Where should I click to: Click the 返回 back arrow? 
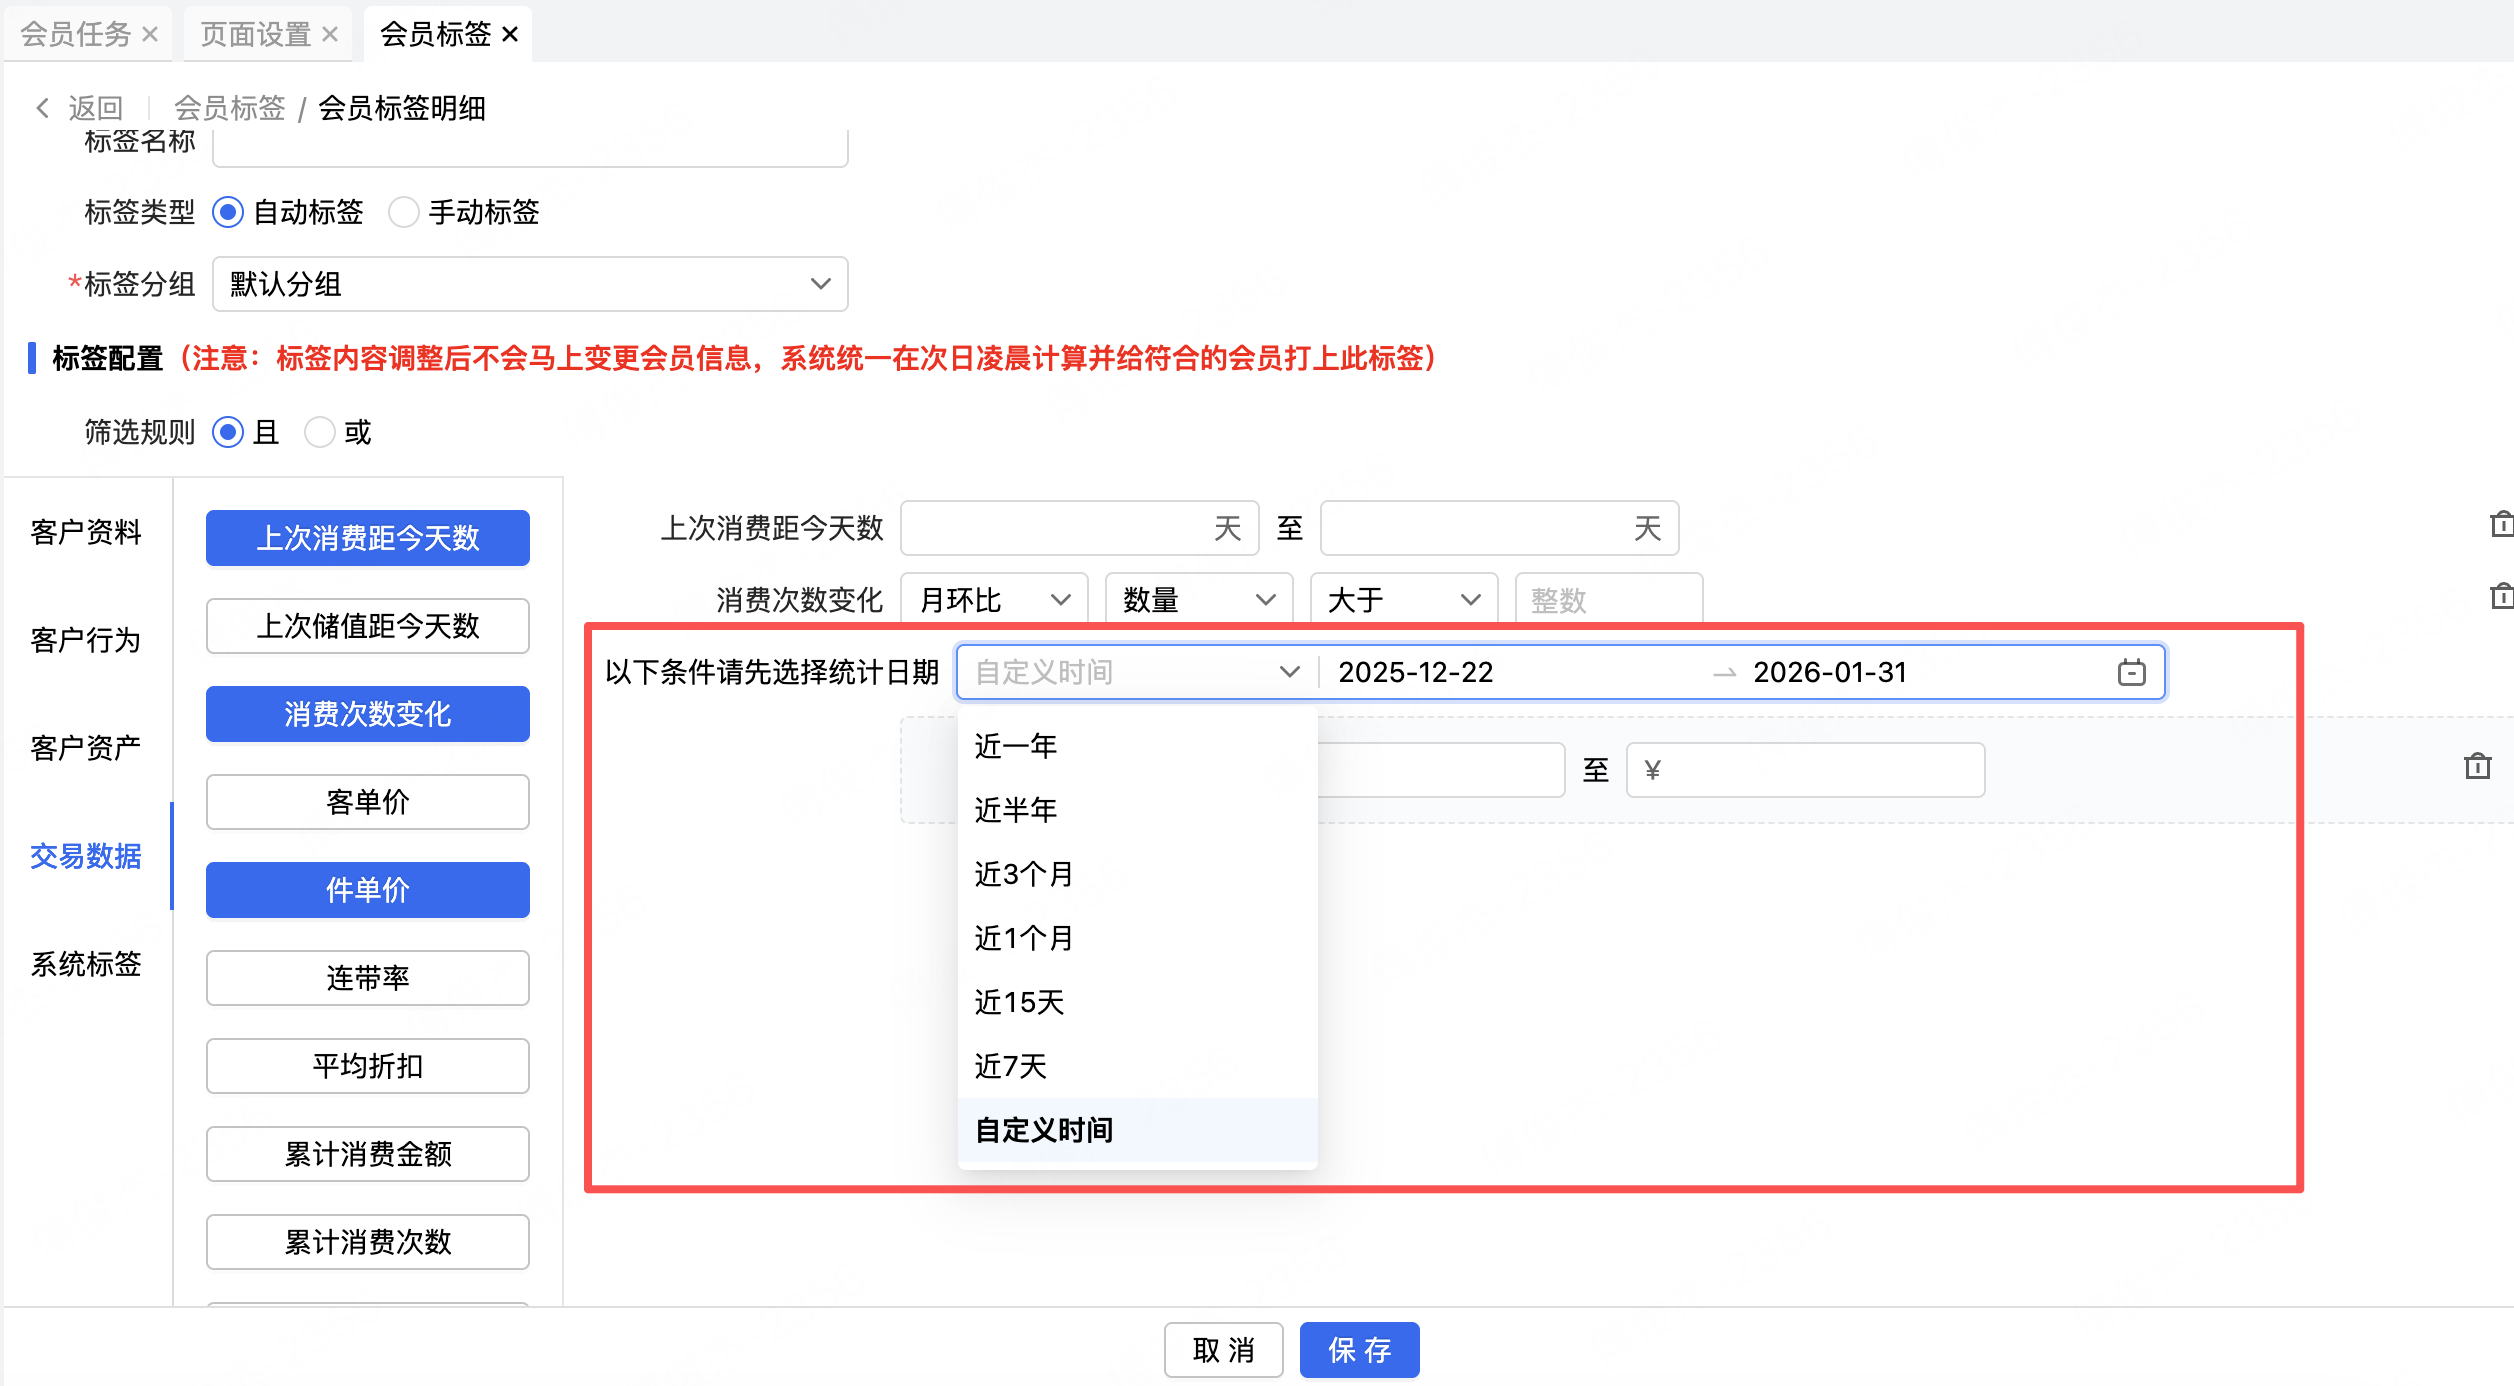[x=43, y=108]
